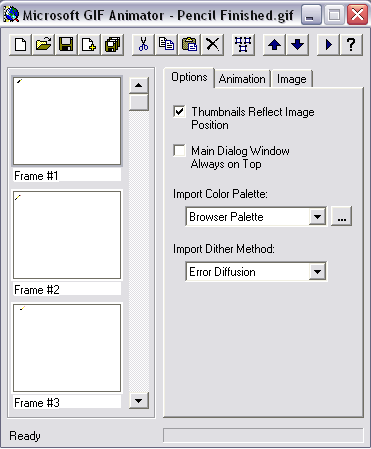
Task: Cut the selected frame with the scissors icon
Action: tap(143, 44)
